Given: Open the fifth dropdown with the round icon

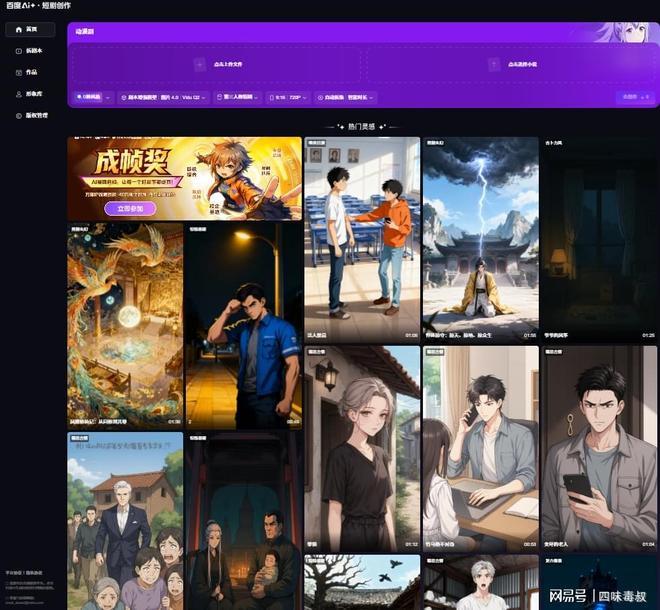Looking at the screenshot, I should (345, 97).
